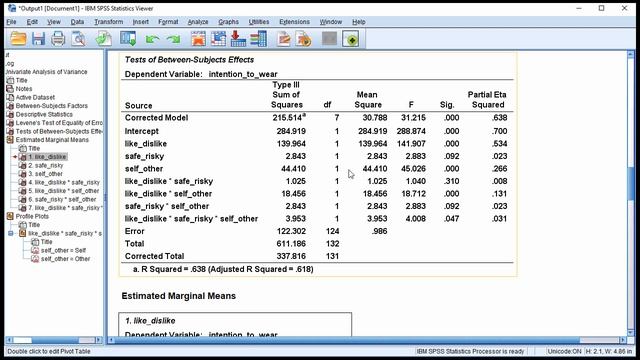Viewport: 640px width, 360px height.
Task: Select Tests of Between-Subjects Effects outline item
Action: pyautogui.click(x=59, y=131)
